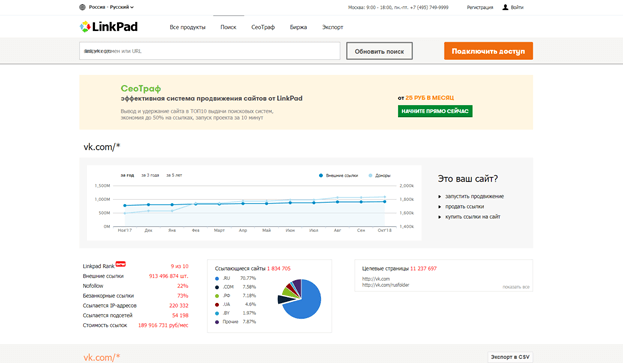This screenshot has height=363, width=623.
Task: Click the globe icon beside Россия
Action: tap(82, 7)
